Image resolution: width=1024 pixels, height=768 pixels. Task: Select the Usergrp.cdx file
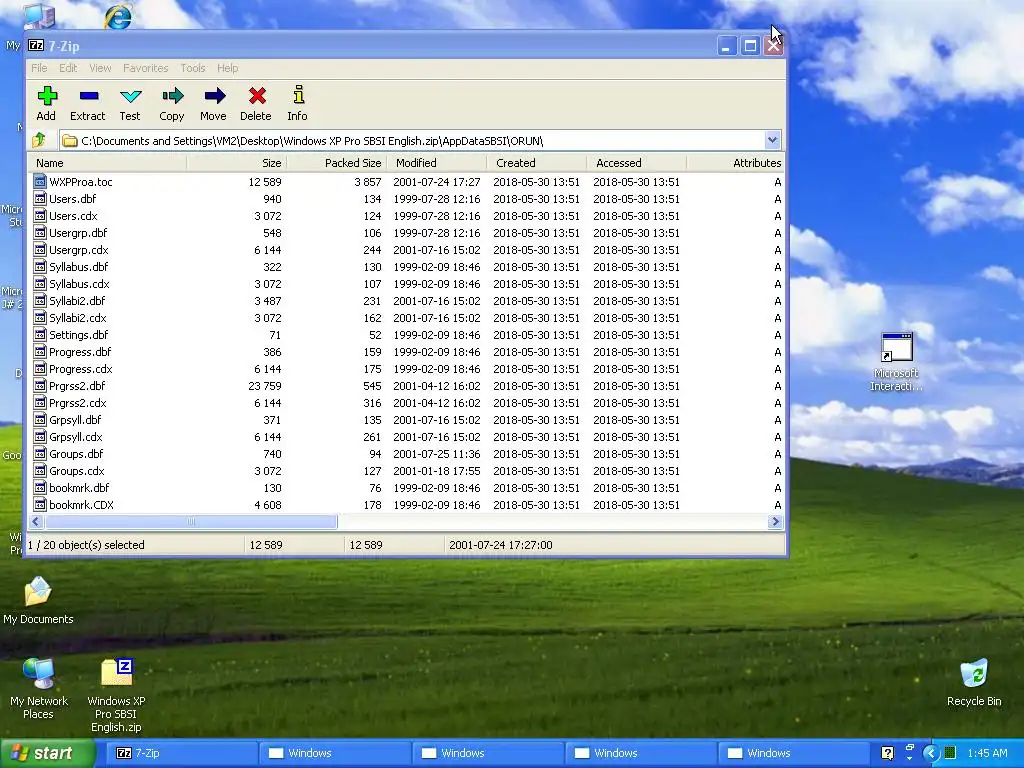tap(406, 249)
